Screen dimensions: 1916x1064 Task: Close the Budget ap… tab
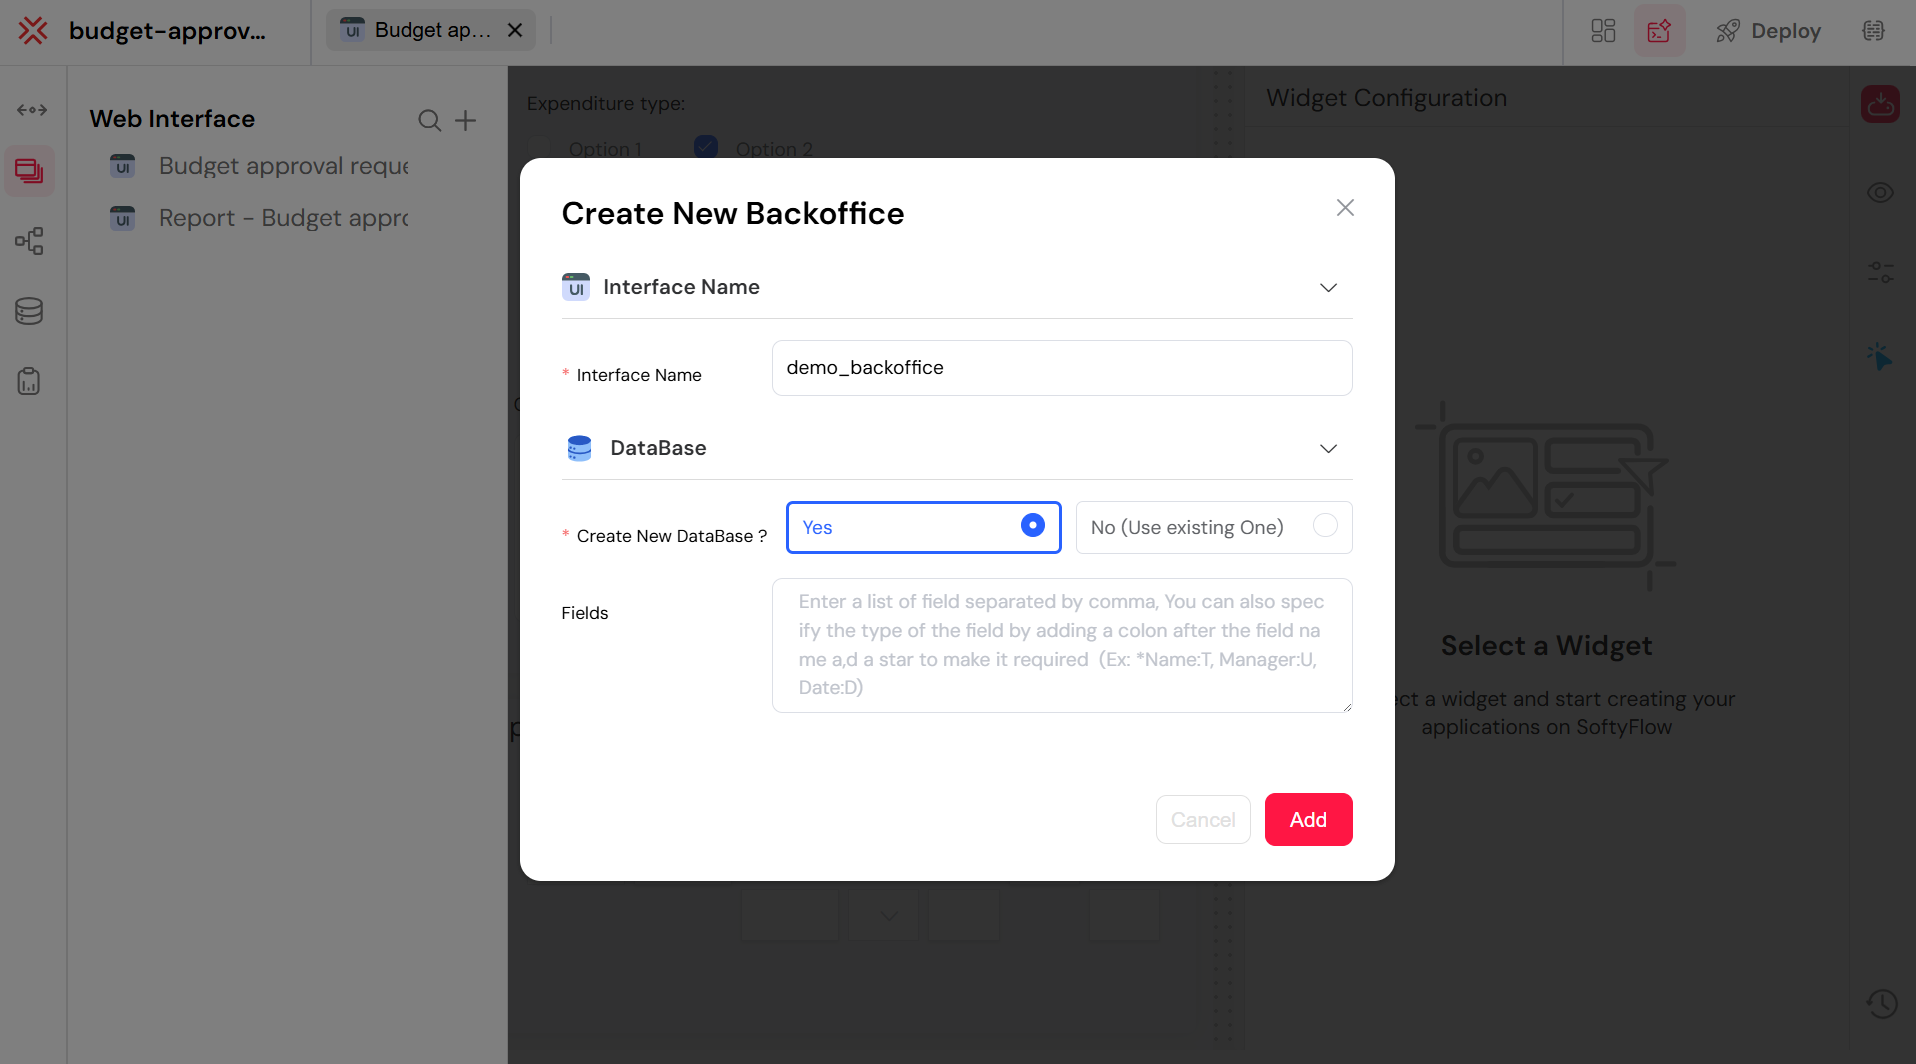pos(515,31)
